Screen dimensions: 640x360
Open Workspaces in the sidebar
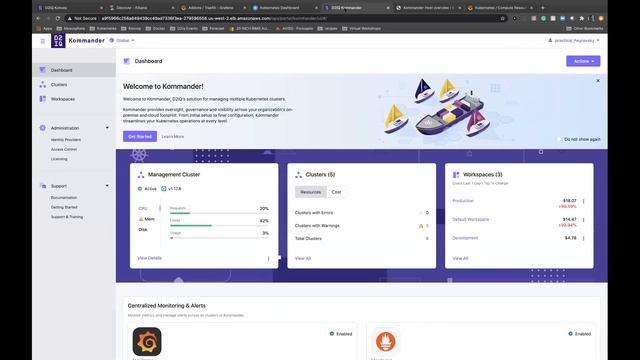click(74, 99)
